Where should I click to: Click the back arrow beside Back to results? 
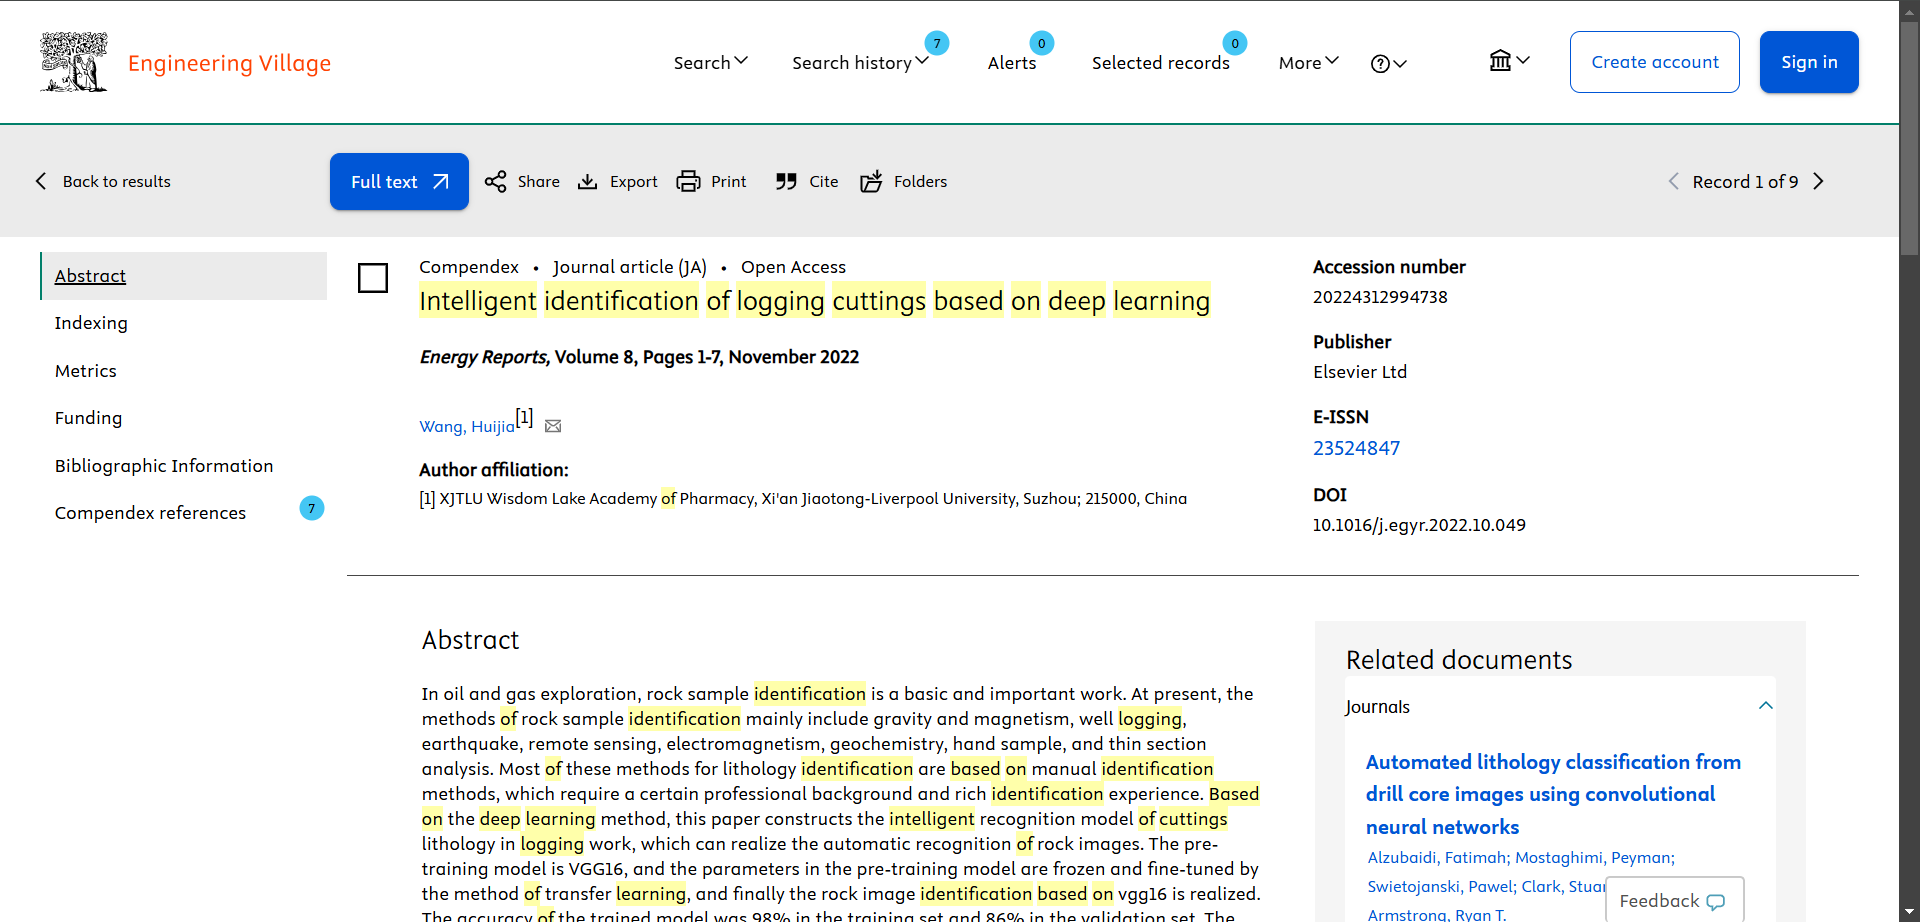click(41, 181)
